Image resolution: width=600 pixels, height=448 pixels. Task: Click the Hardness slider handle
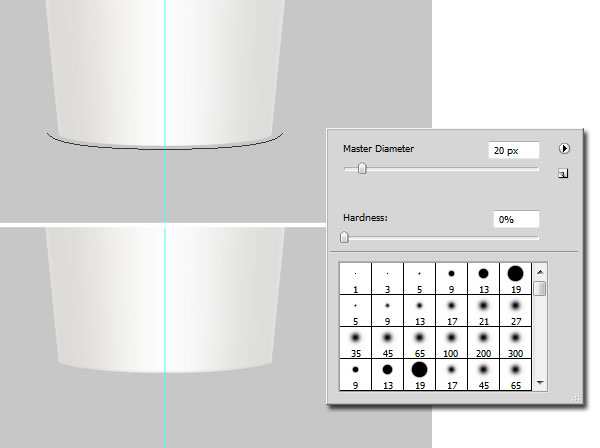click(x=345, y=237)
